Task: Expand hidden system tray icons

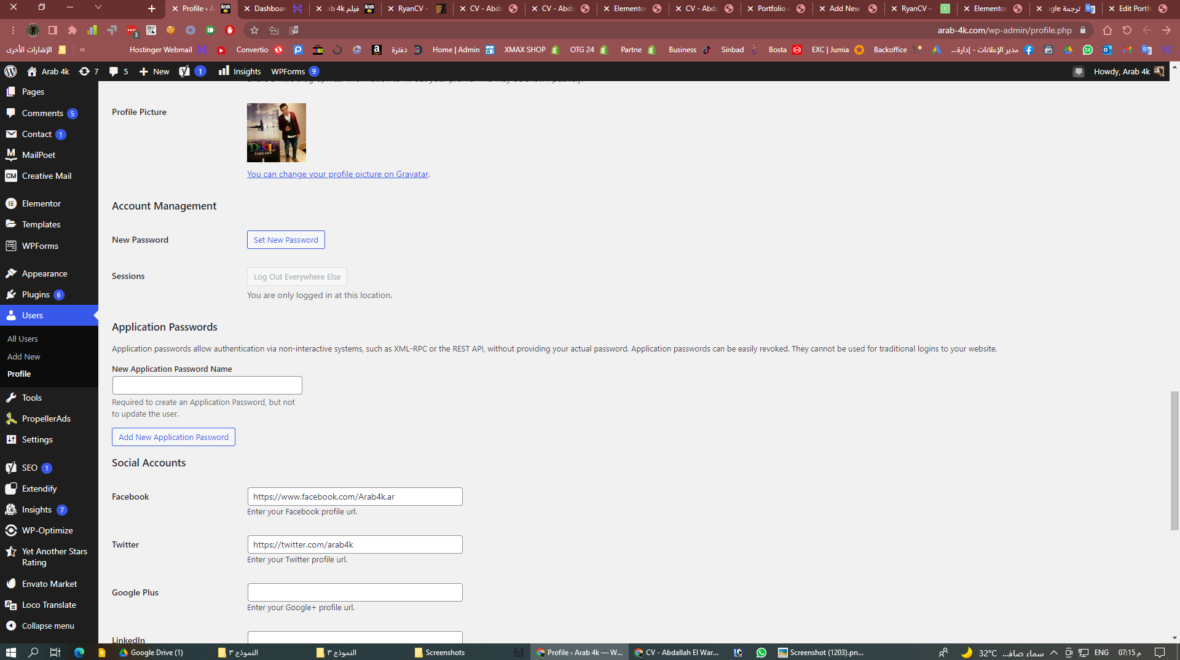Action: (x=1055, y=652)
